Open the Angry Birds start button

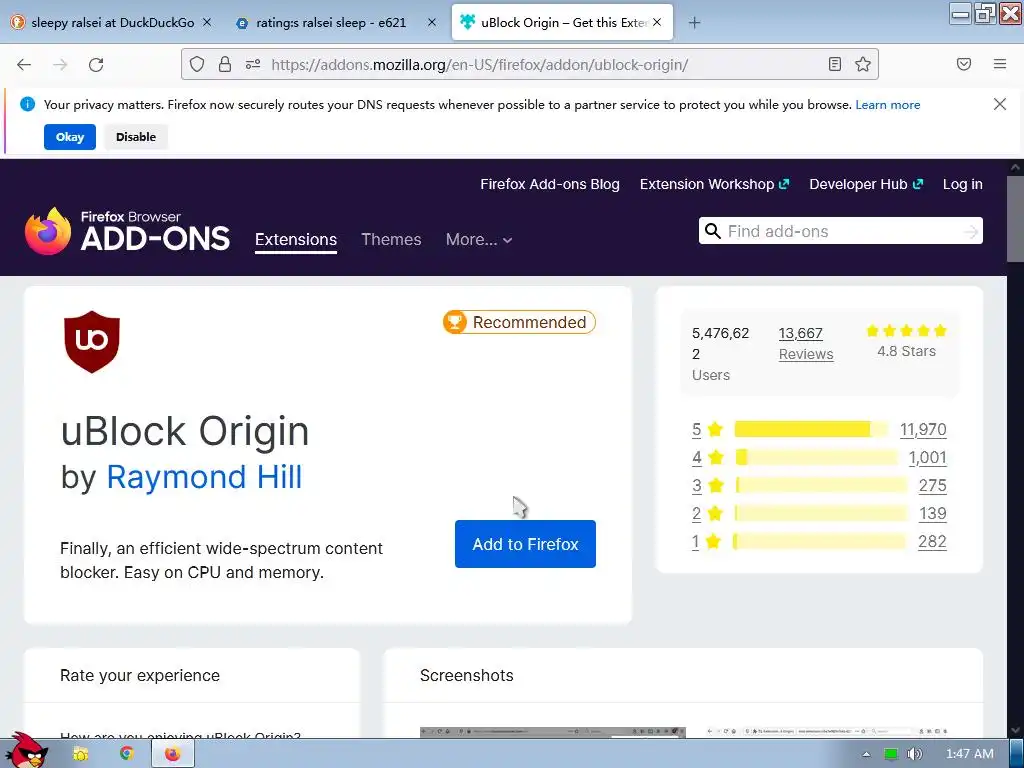click(x=26, y=751)
